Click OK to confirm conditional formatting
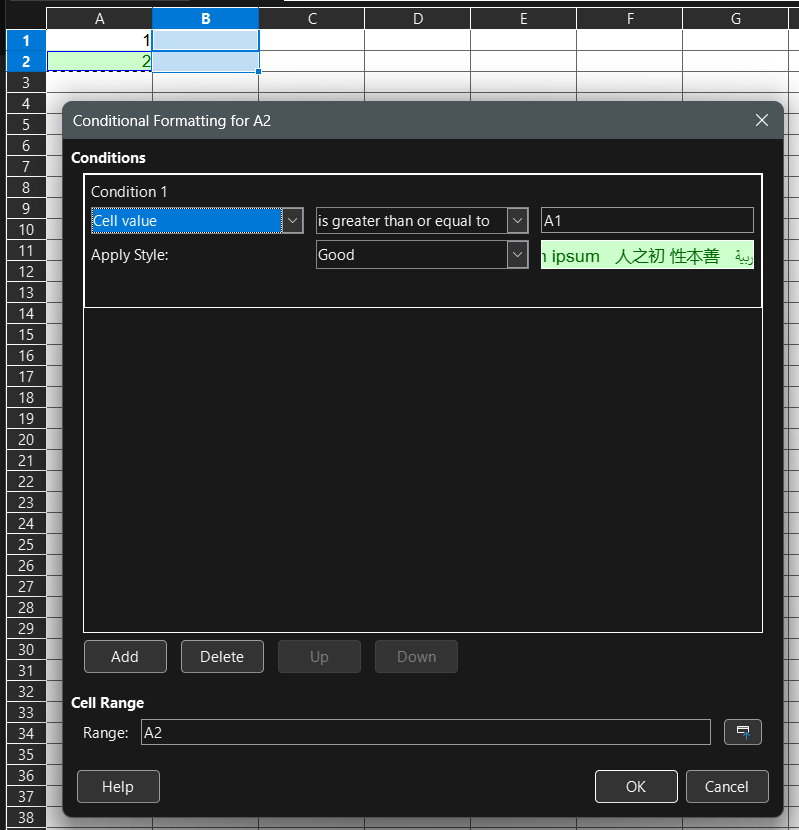 (635, 787)
